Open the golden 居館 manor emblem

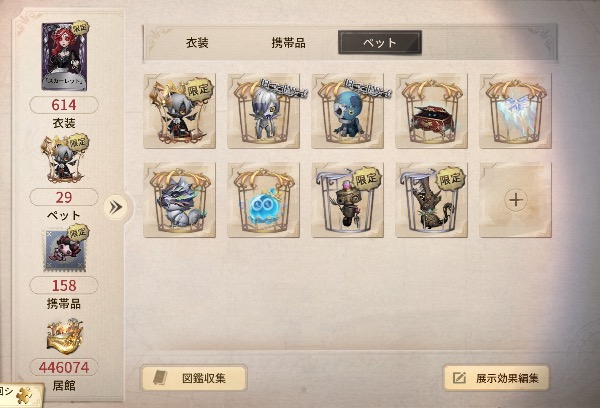(65, 337)
